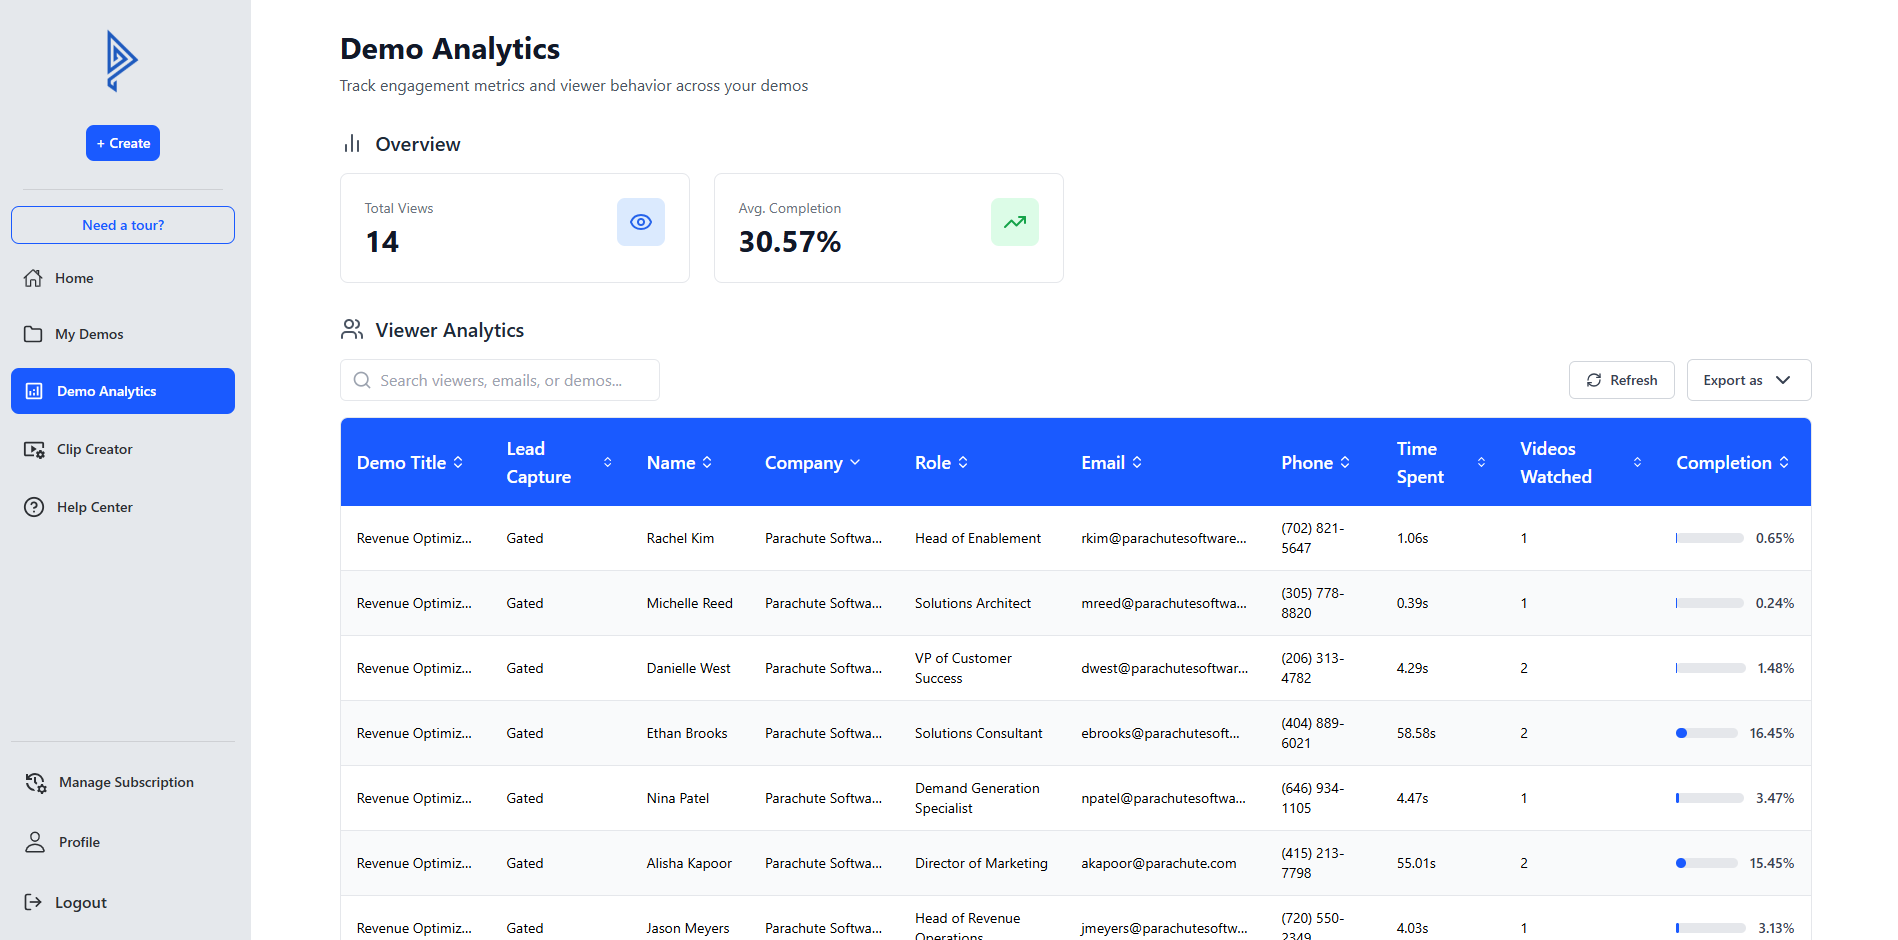This screenshot has height=940, width=1898.
Task: Click the Total Views eye icon
Action: point(641,222)
